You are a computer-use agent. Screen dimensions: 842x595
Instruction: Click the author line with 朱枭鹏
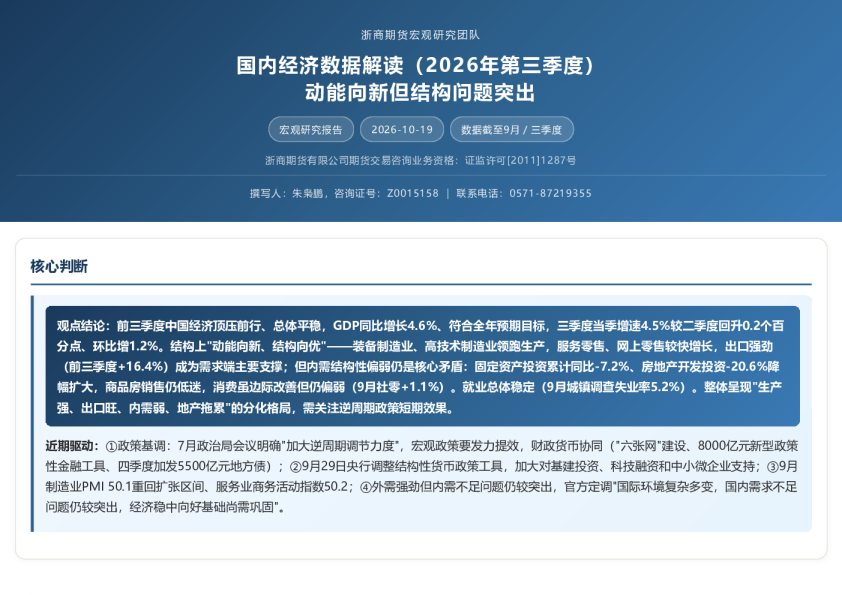[420, 193]
